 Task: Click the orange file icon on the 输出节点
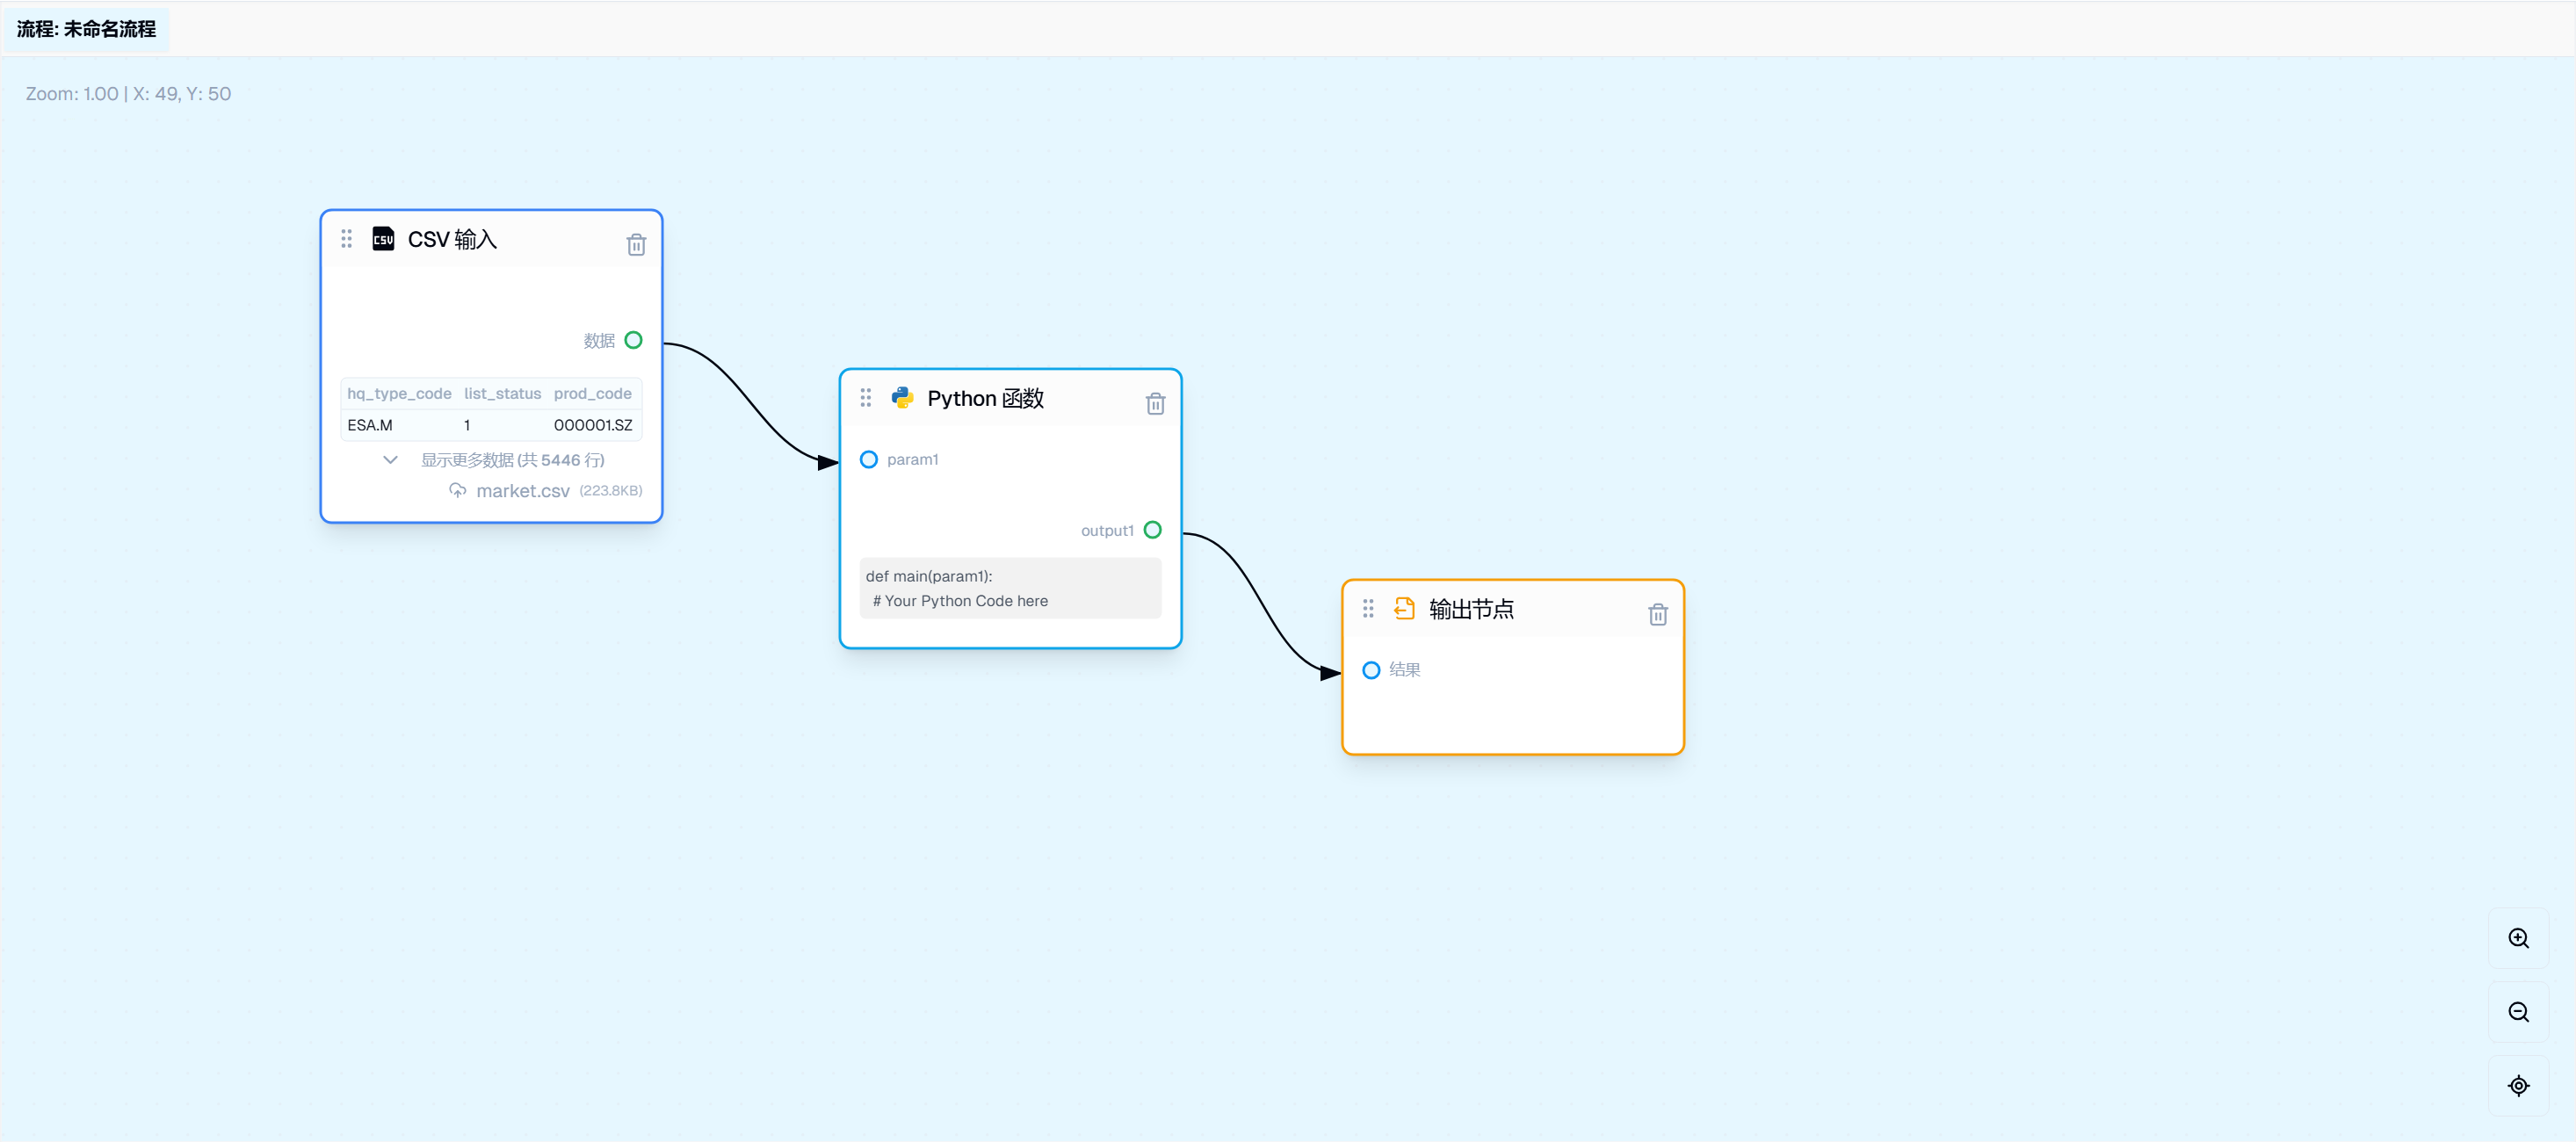pos(1405,608)
